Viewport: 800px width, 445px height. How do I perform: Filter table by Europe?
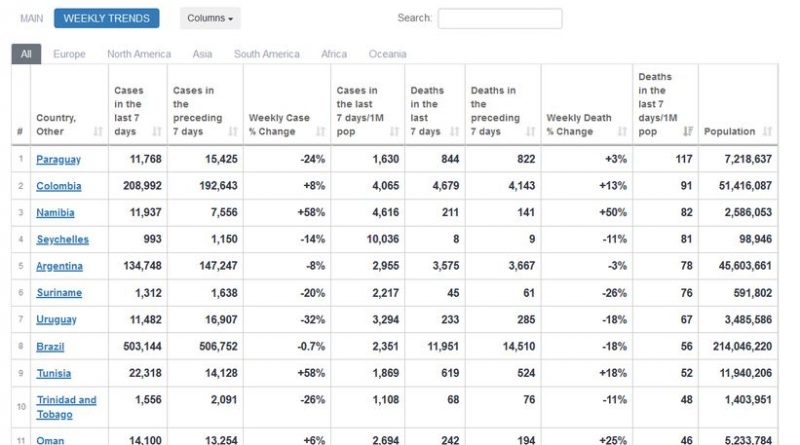(x=69, y=54)
